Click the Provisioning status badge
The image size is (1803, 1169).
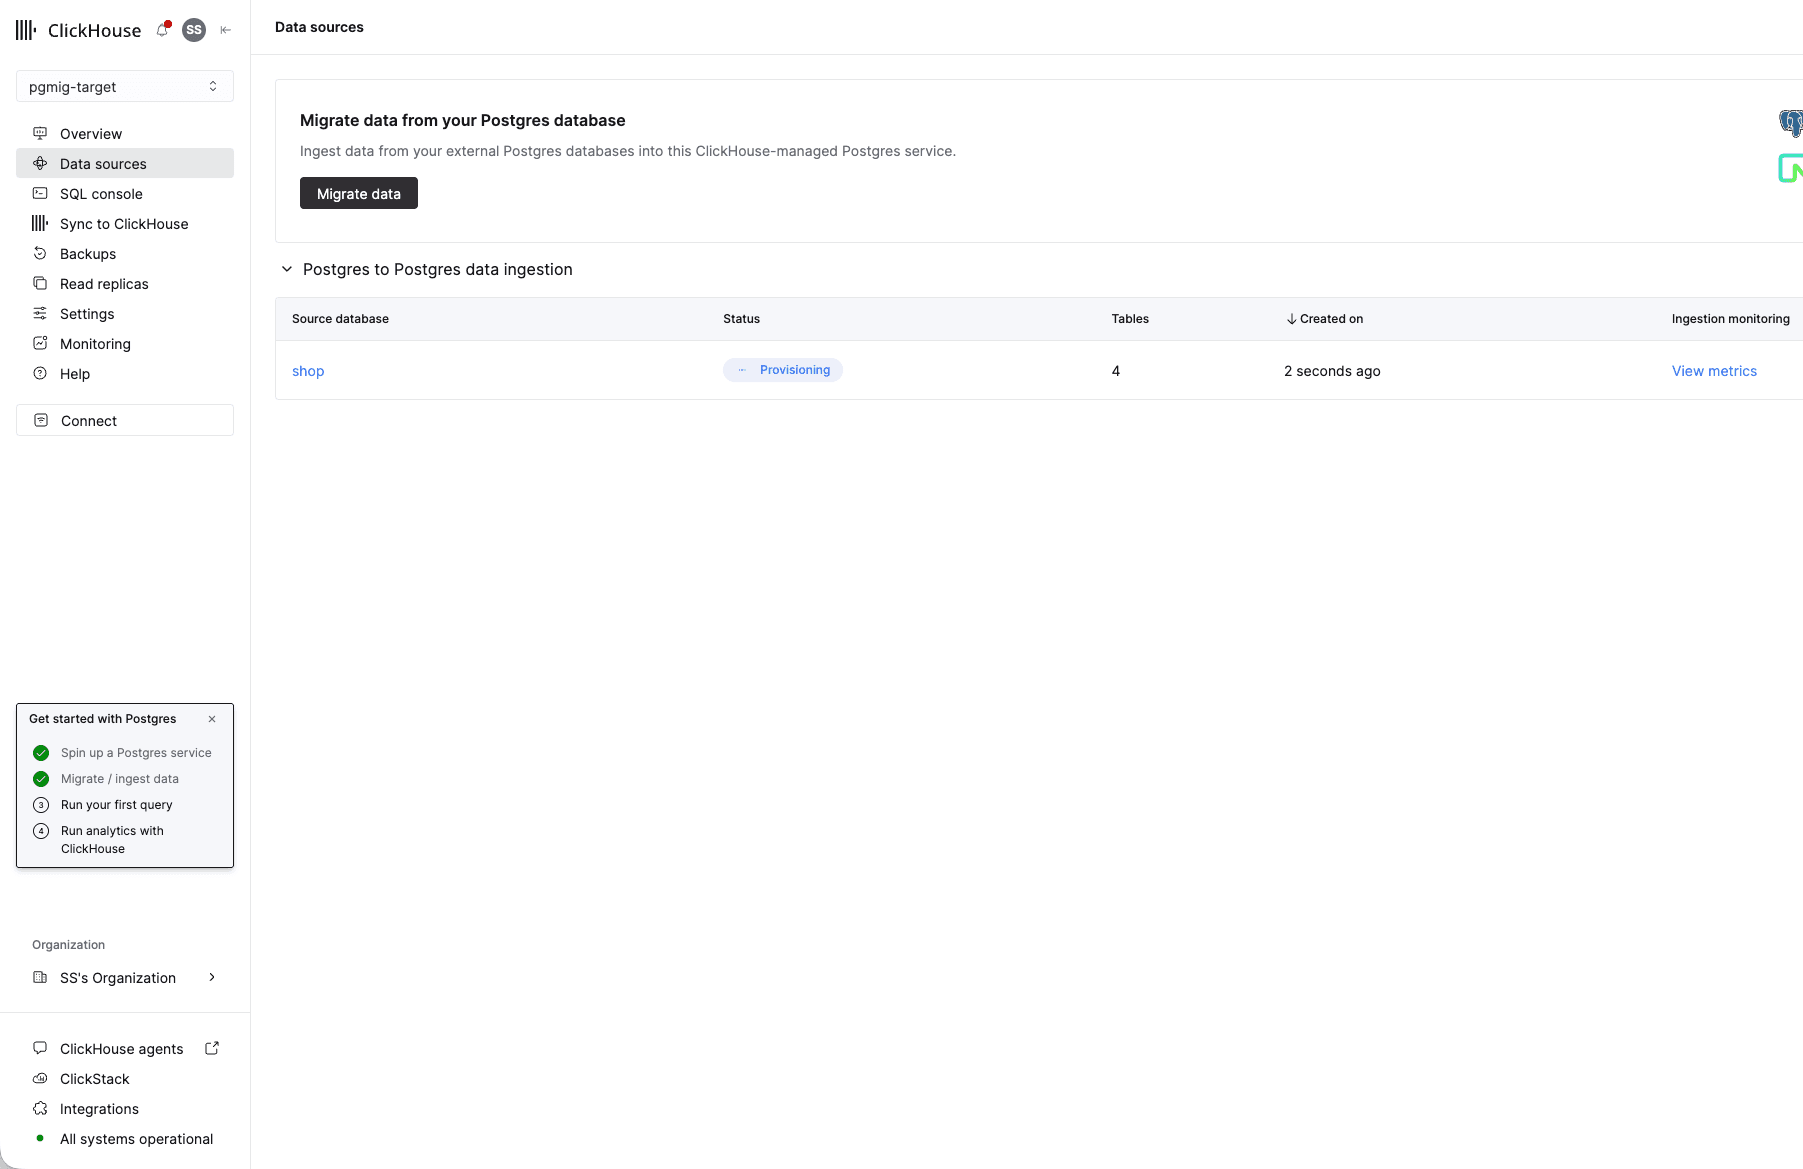783,370
